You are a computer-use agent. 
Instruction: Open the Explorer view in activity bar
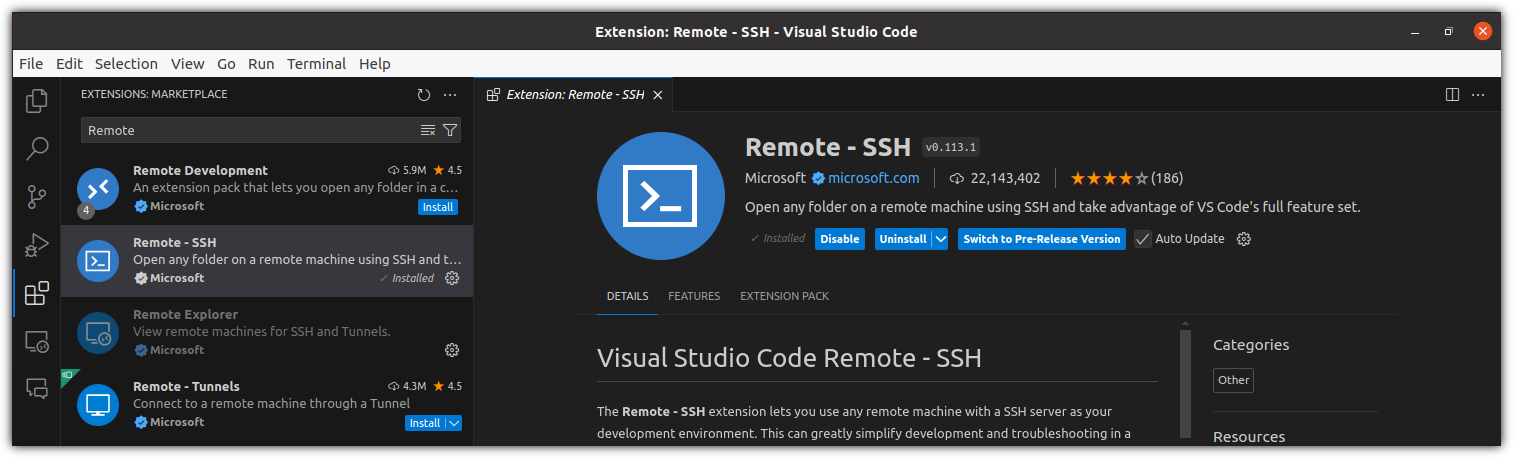[37, 101]
